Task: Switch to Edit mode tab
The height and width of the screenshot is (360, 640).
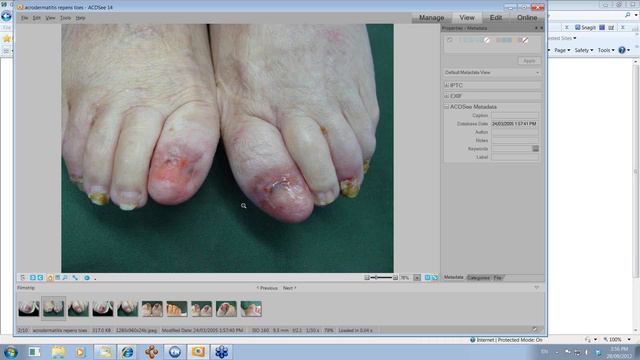Action: (496, 18)
